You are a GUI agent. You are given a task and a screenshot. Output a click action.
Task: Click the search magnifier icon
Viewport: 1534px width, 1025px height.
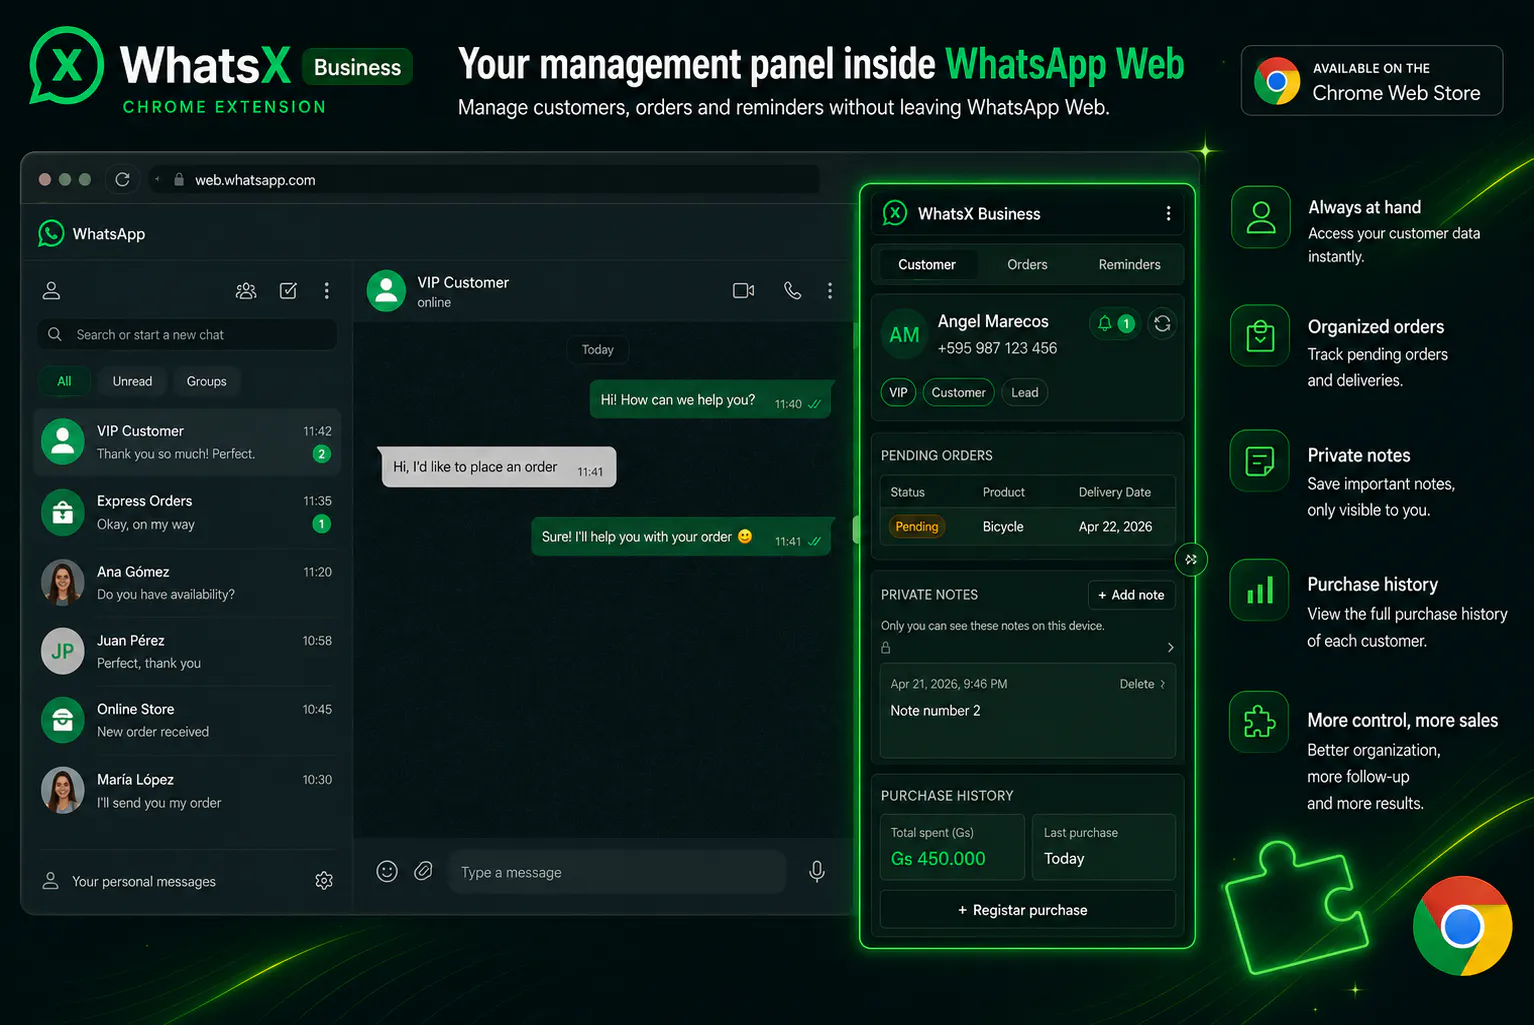tap(55, 335)
